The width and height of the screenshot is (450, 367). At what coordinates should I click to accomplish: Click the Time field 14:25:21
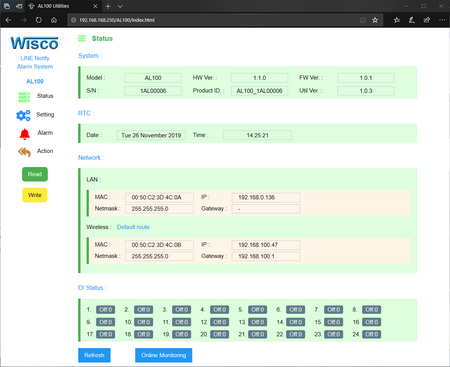click(x=257, y=135)
